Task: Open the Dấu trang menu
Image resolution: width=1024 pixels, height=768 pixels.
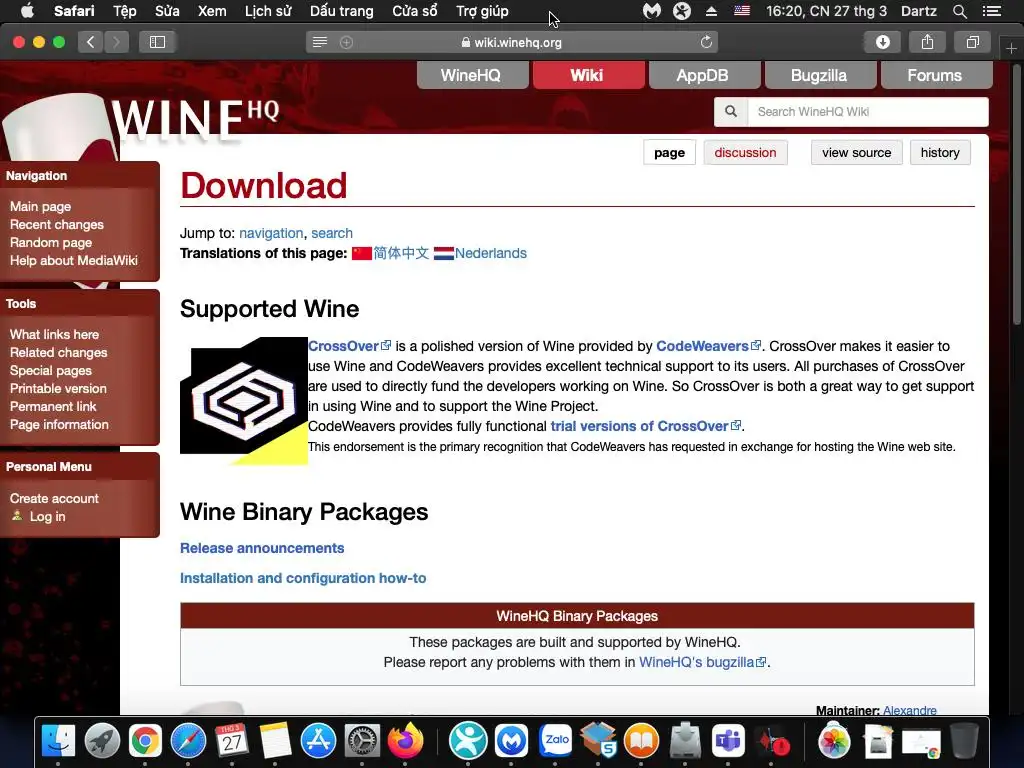Action: 342,11
